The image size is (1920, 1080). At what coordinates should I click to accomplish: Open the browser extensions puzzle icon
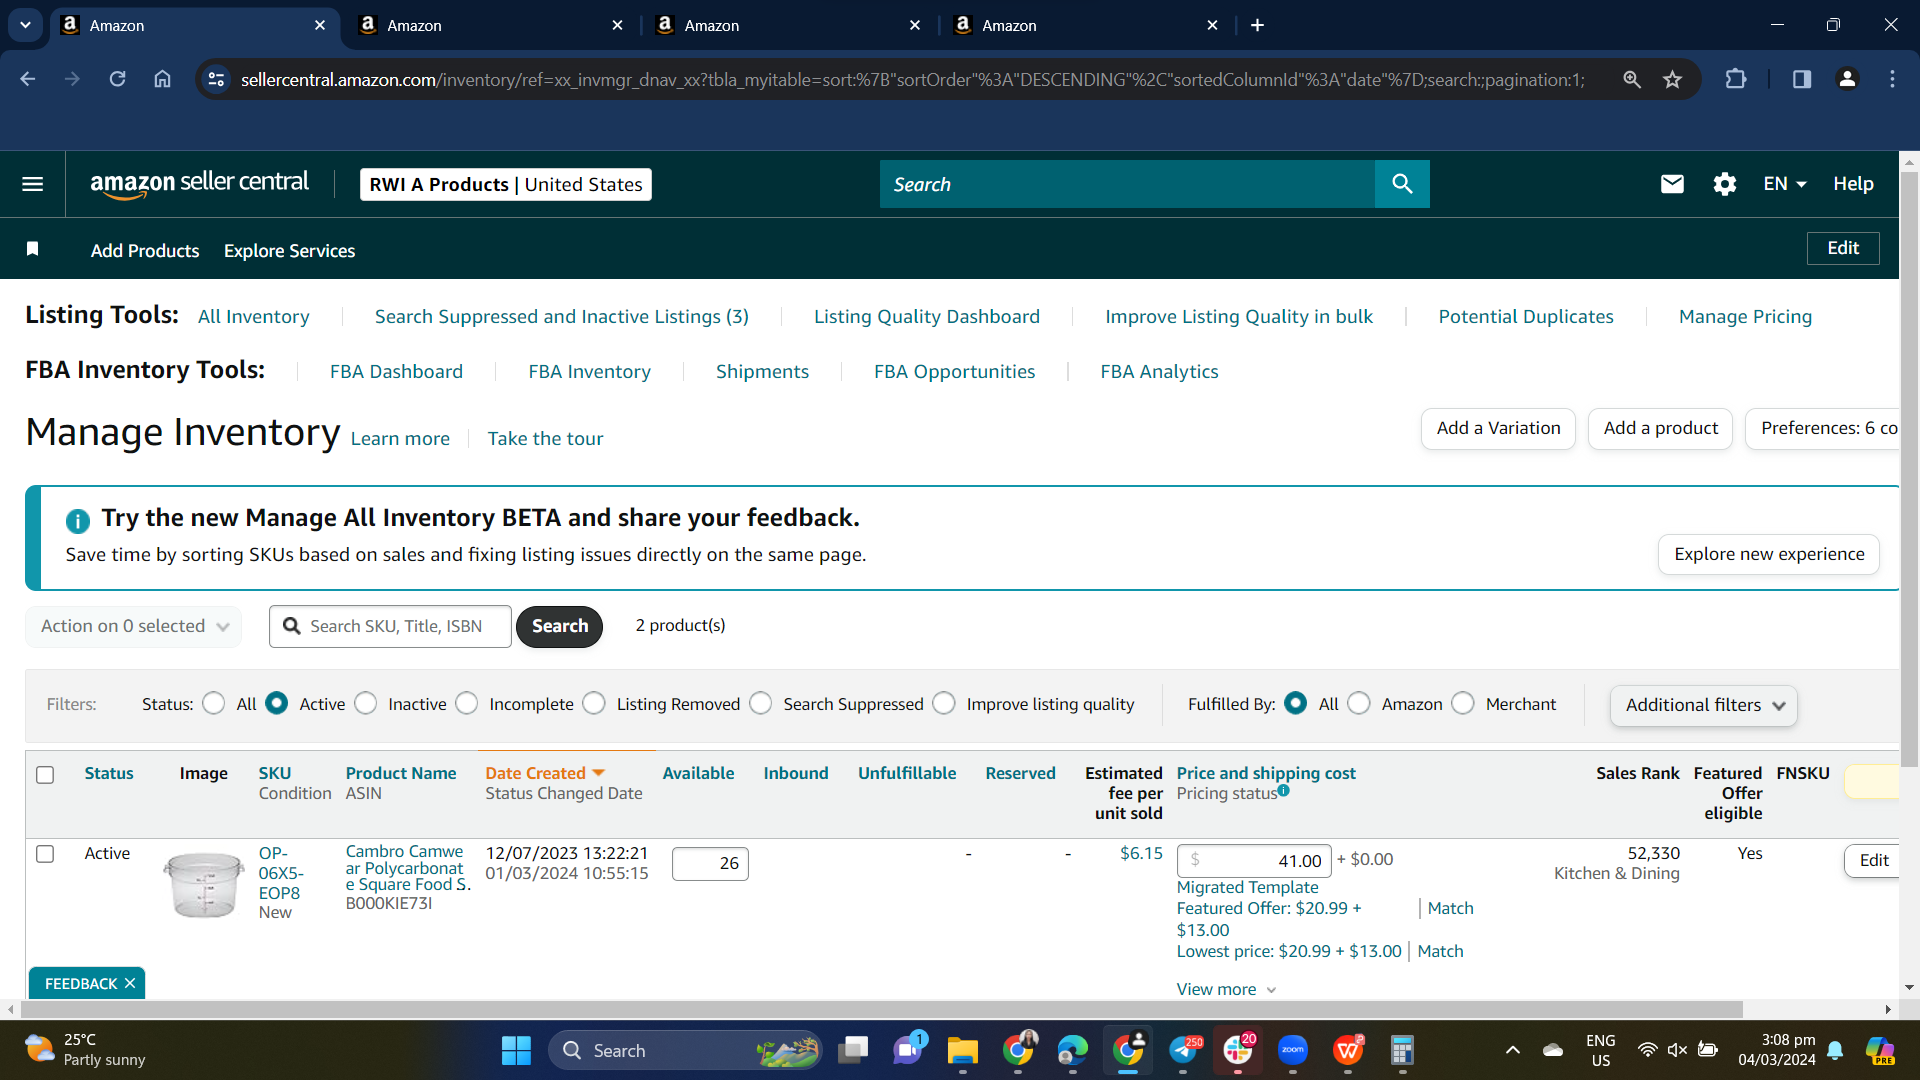(x=1736, y=79)
